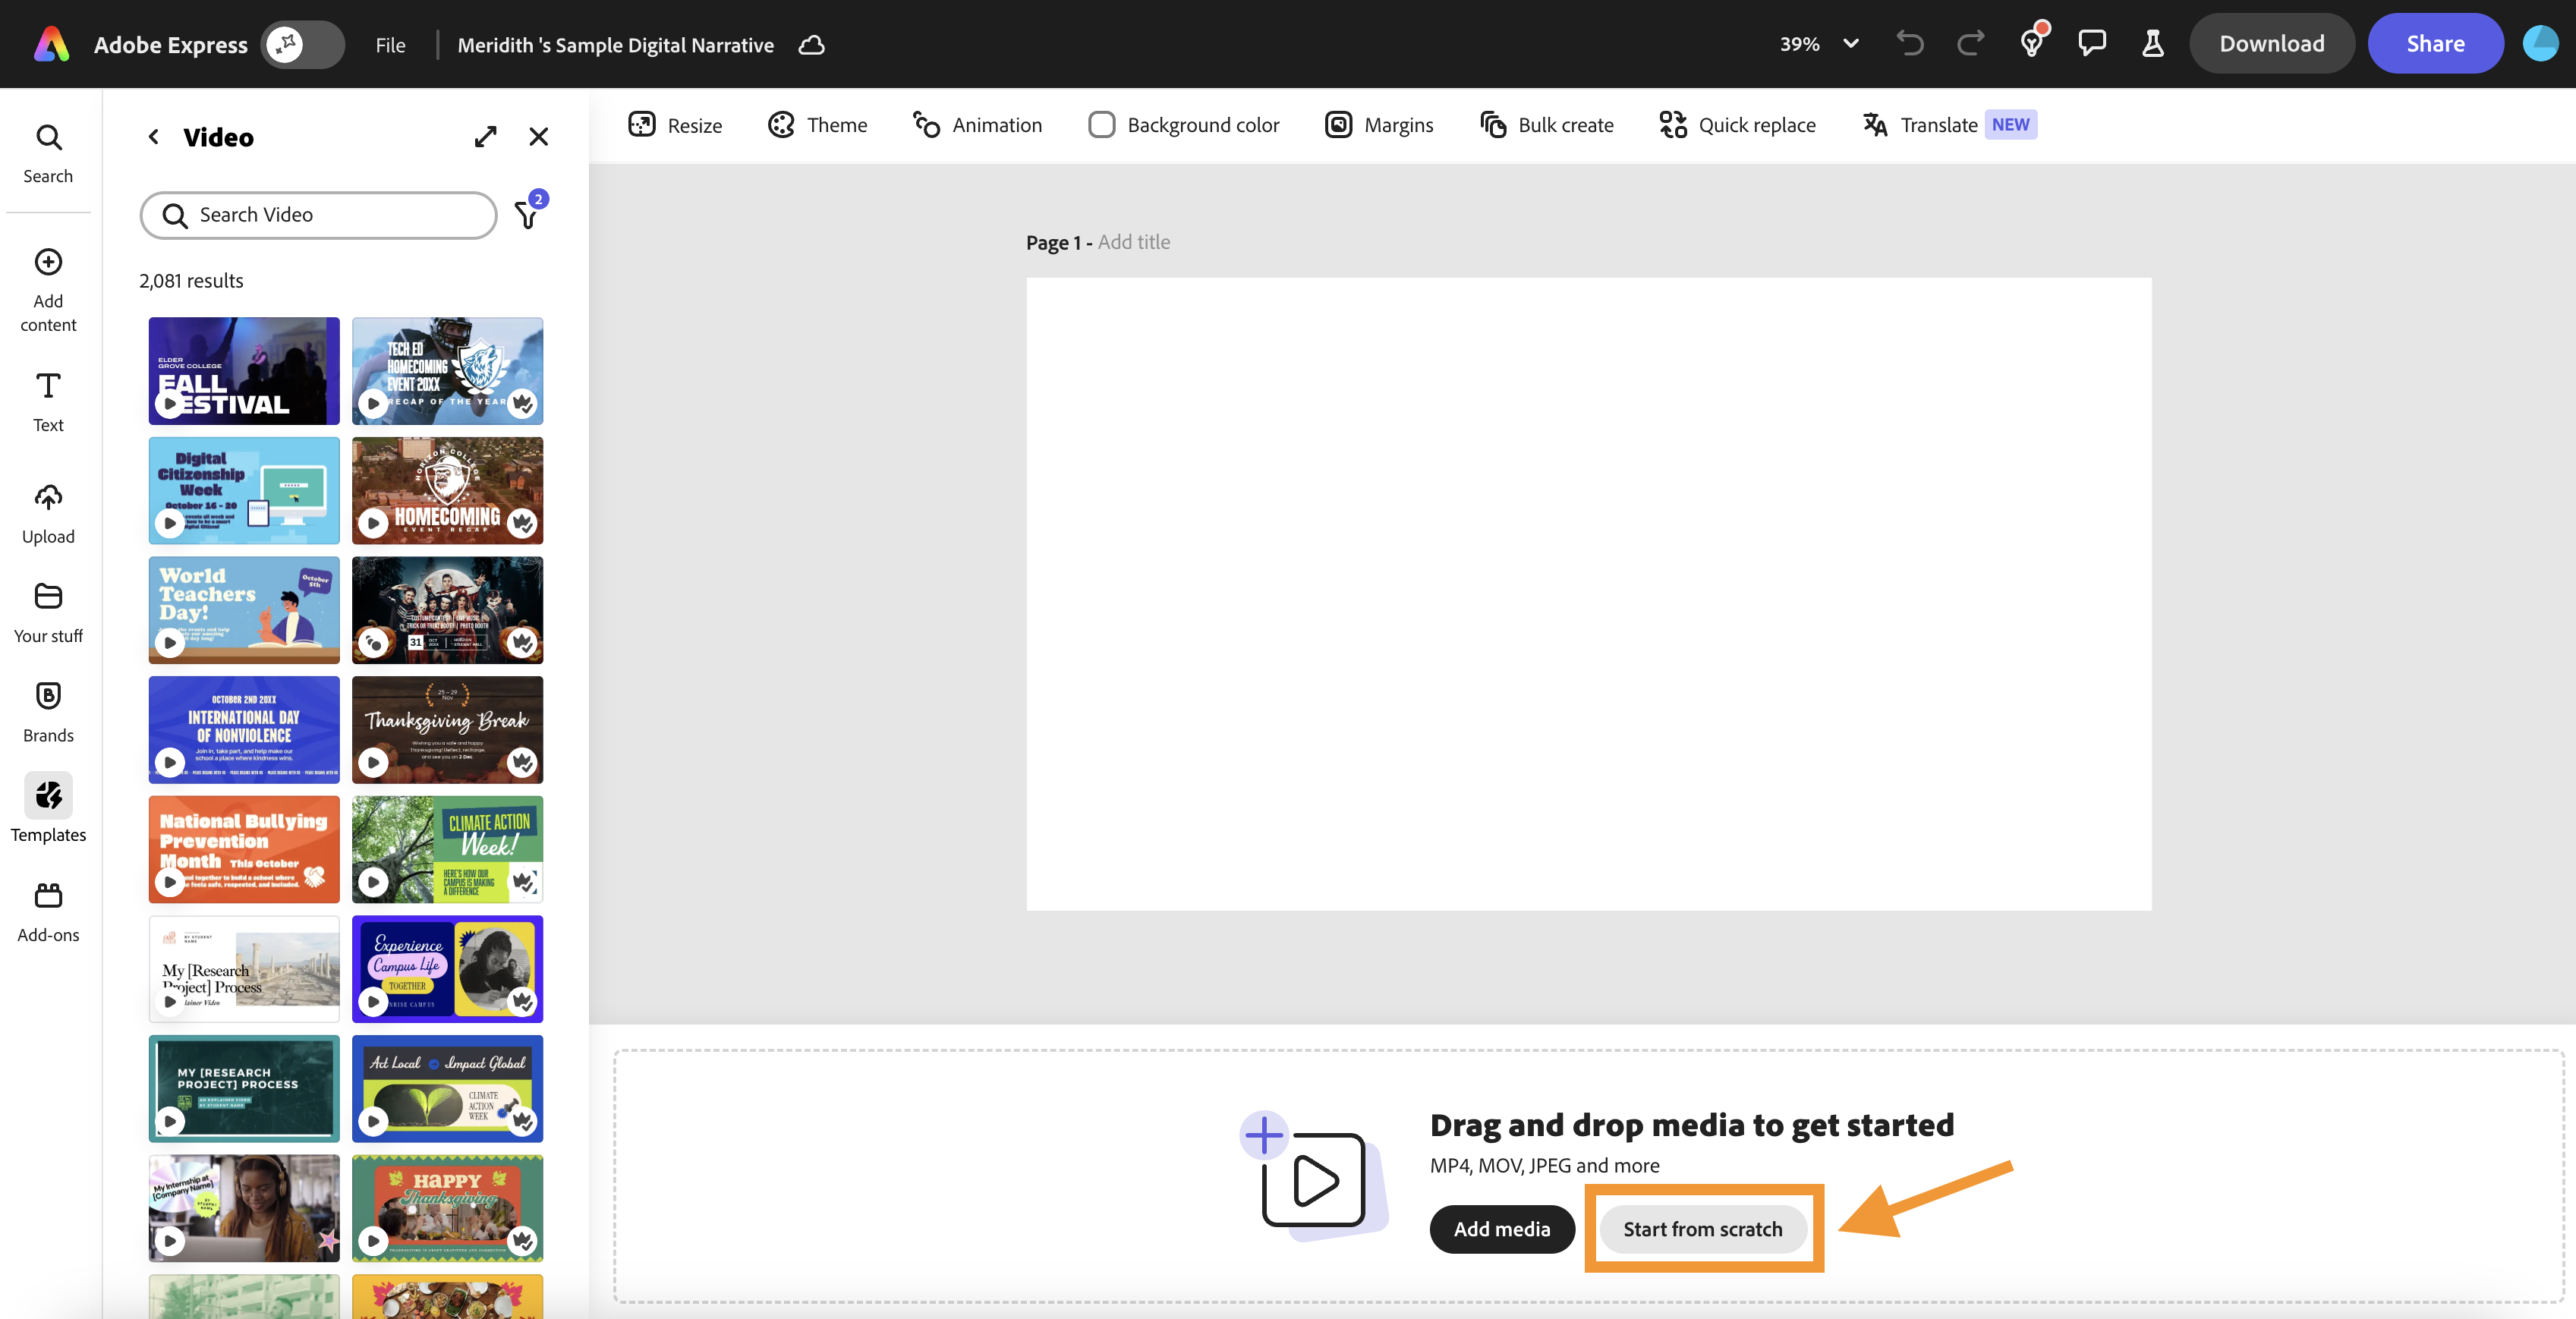Toggle the switch beside Adobe Express logo

click(302, 44)
